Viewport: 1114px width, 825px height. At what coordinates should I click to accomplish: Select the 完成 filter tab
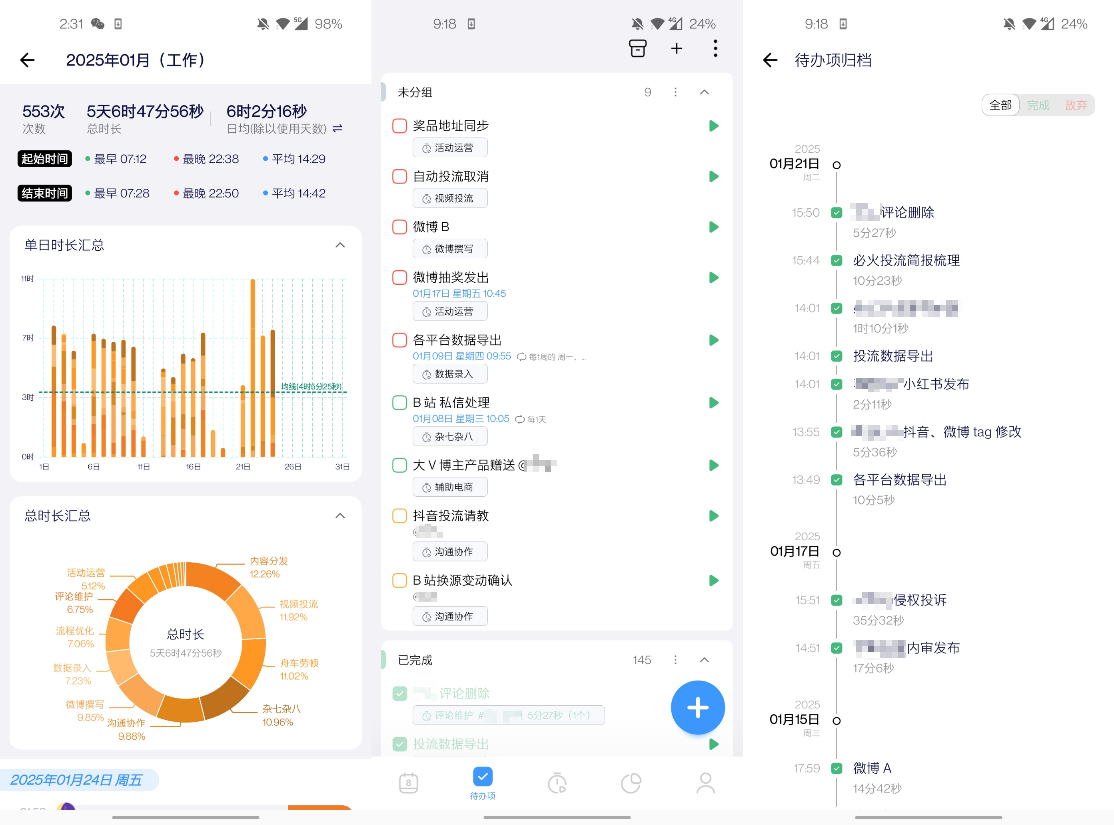(x=1038, y=105)
